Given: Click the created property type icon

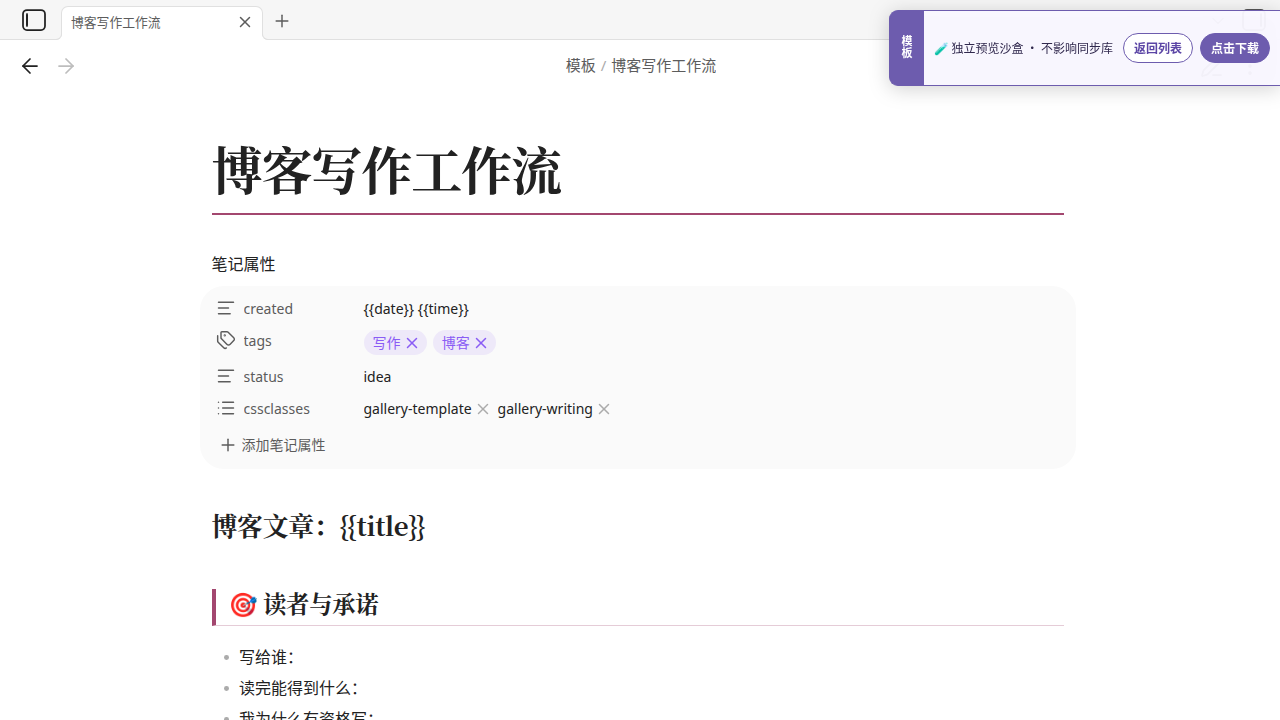Looking at the screenshot, I should coord(226,308).
